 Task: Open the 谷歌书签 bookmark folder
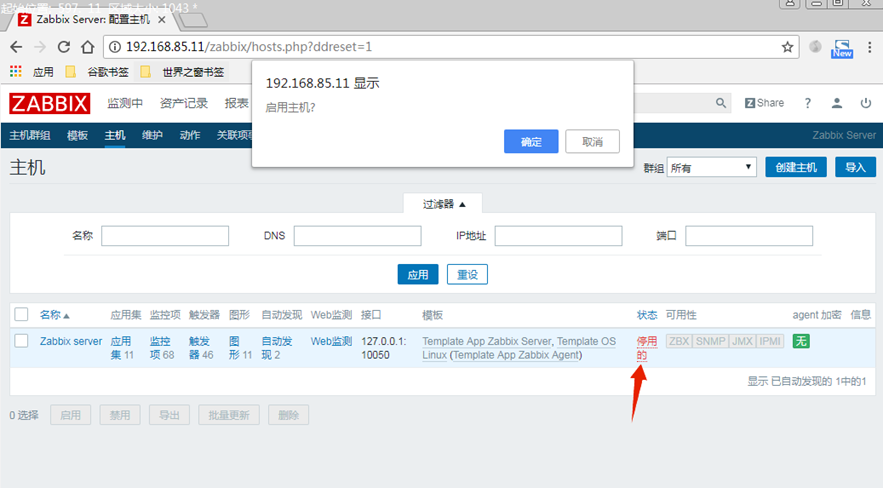point(98,71)
